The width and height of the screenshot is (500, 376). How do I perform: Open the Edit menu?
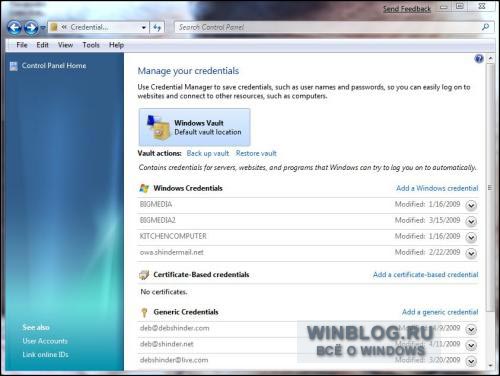click(42, 45)
